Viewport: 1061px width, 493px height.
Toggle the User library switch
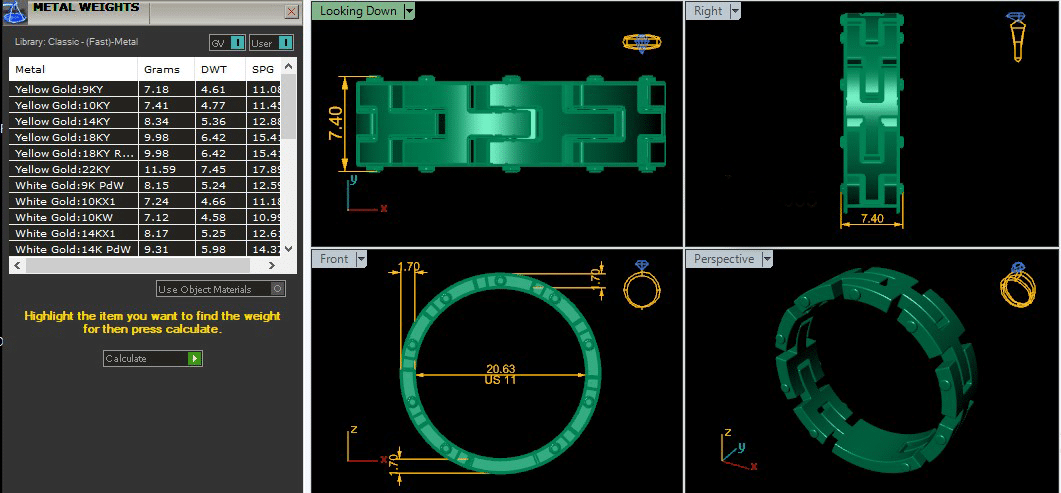[x=286, y=43]
